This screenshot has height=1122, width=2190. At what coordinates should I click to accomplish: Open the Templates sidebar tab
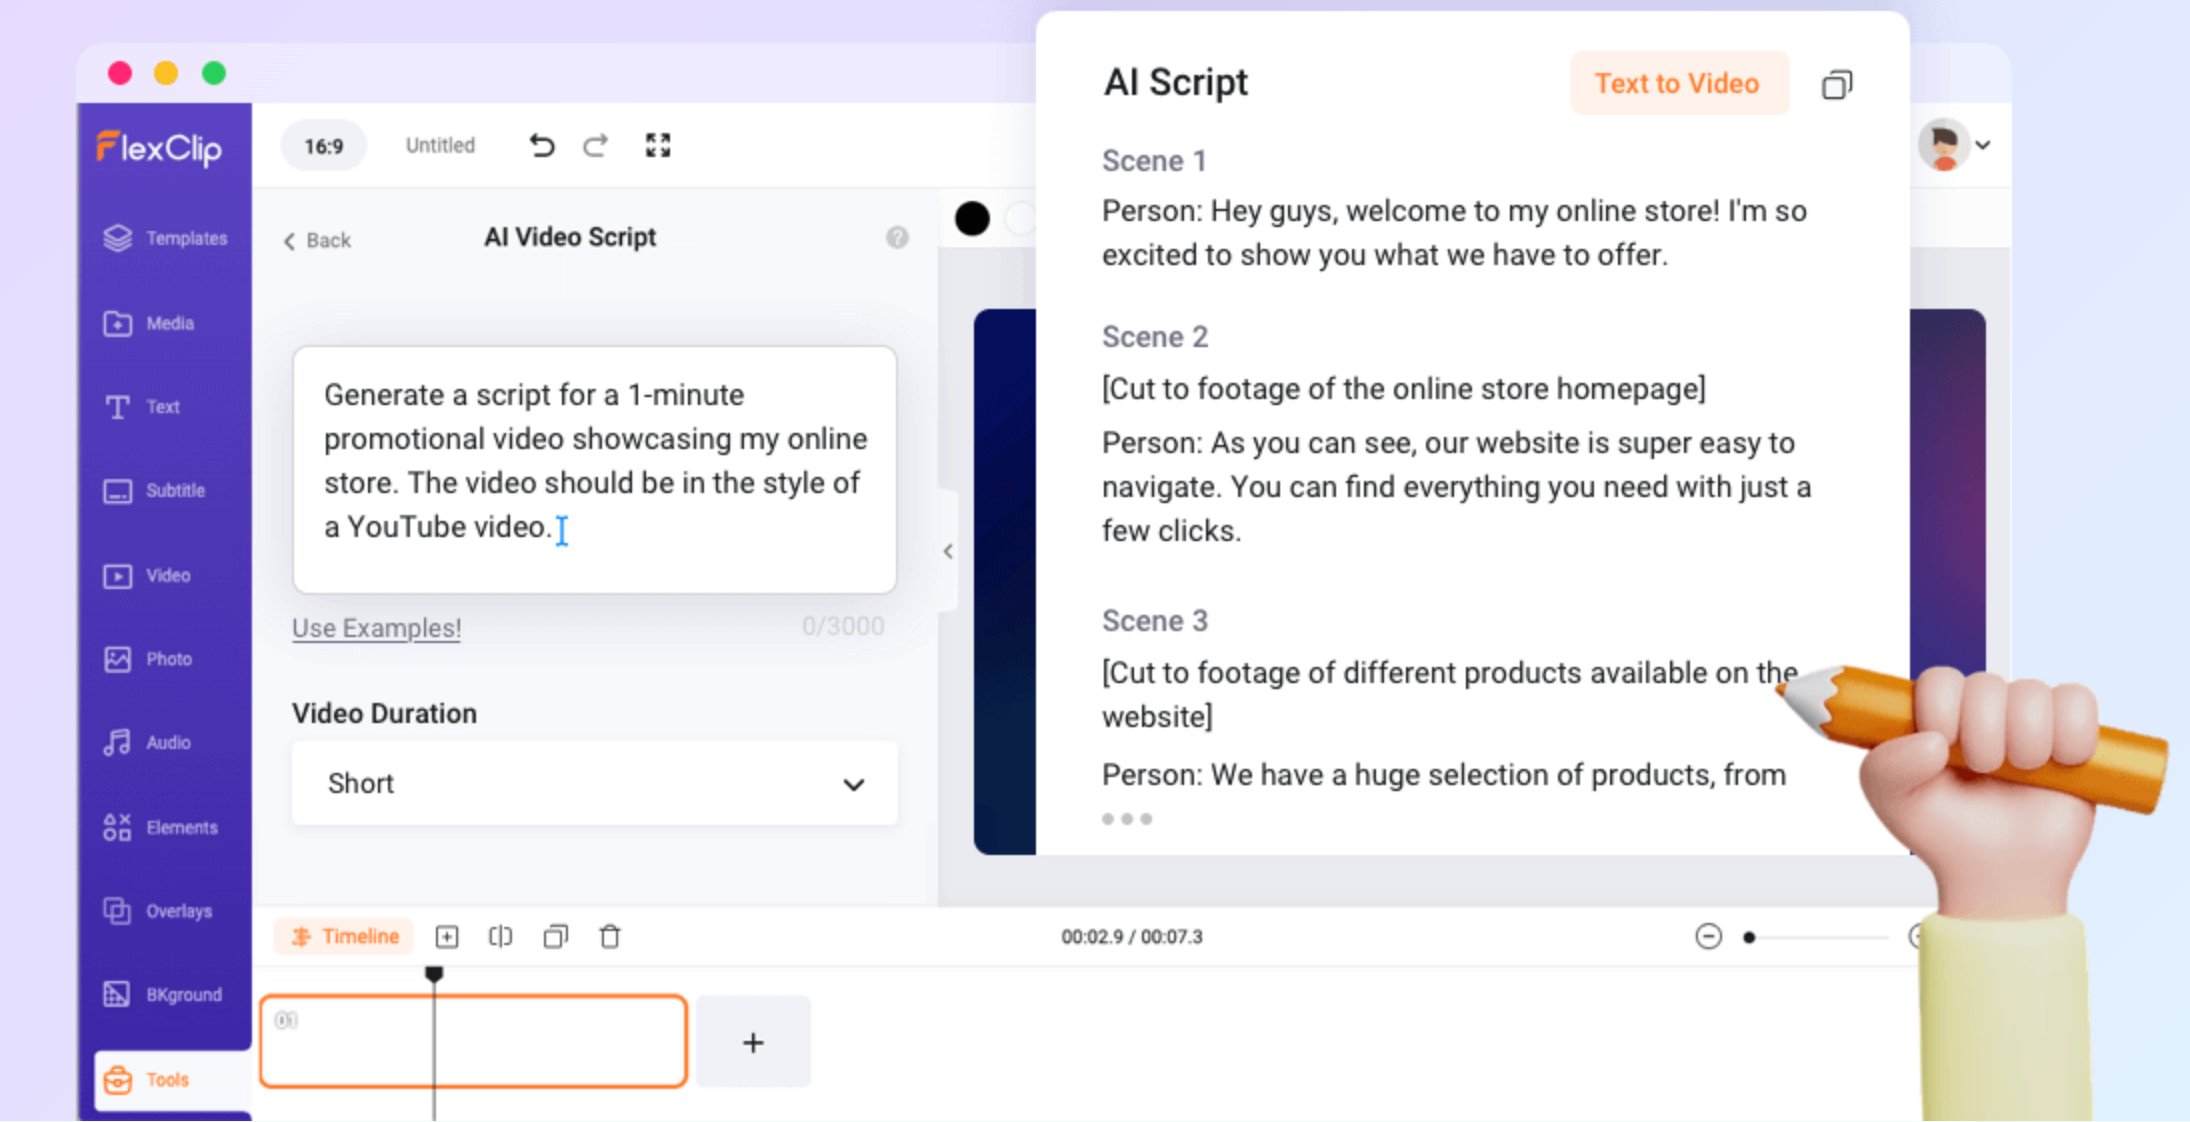pos(165,238)
